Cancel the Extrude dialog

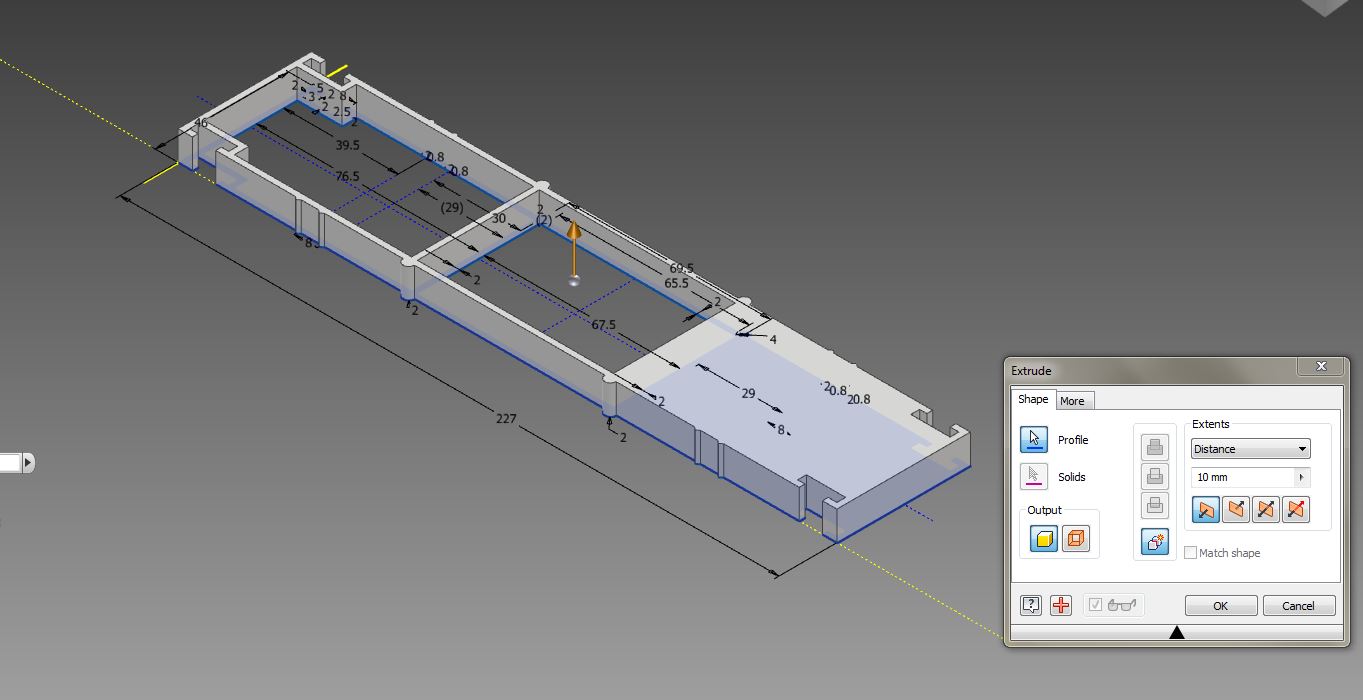pos(1299,605)
